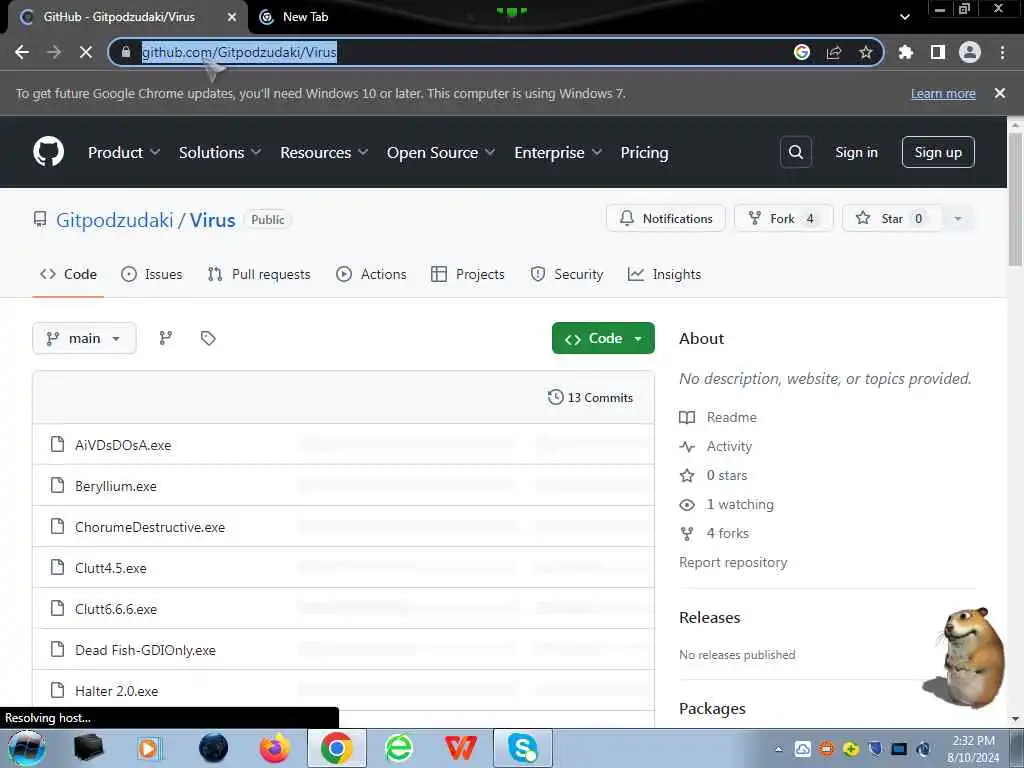Image resolution: width=1024 pixels, height=768 pixels.
Task: Click the page vertical scrollbar thumb
Action: (x=1015, y=199)
